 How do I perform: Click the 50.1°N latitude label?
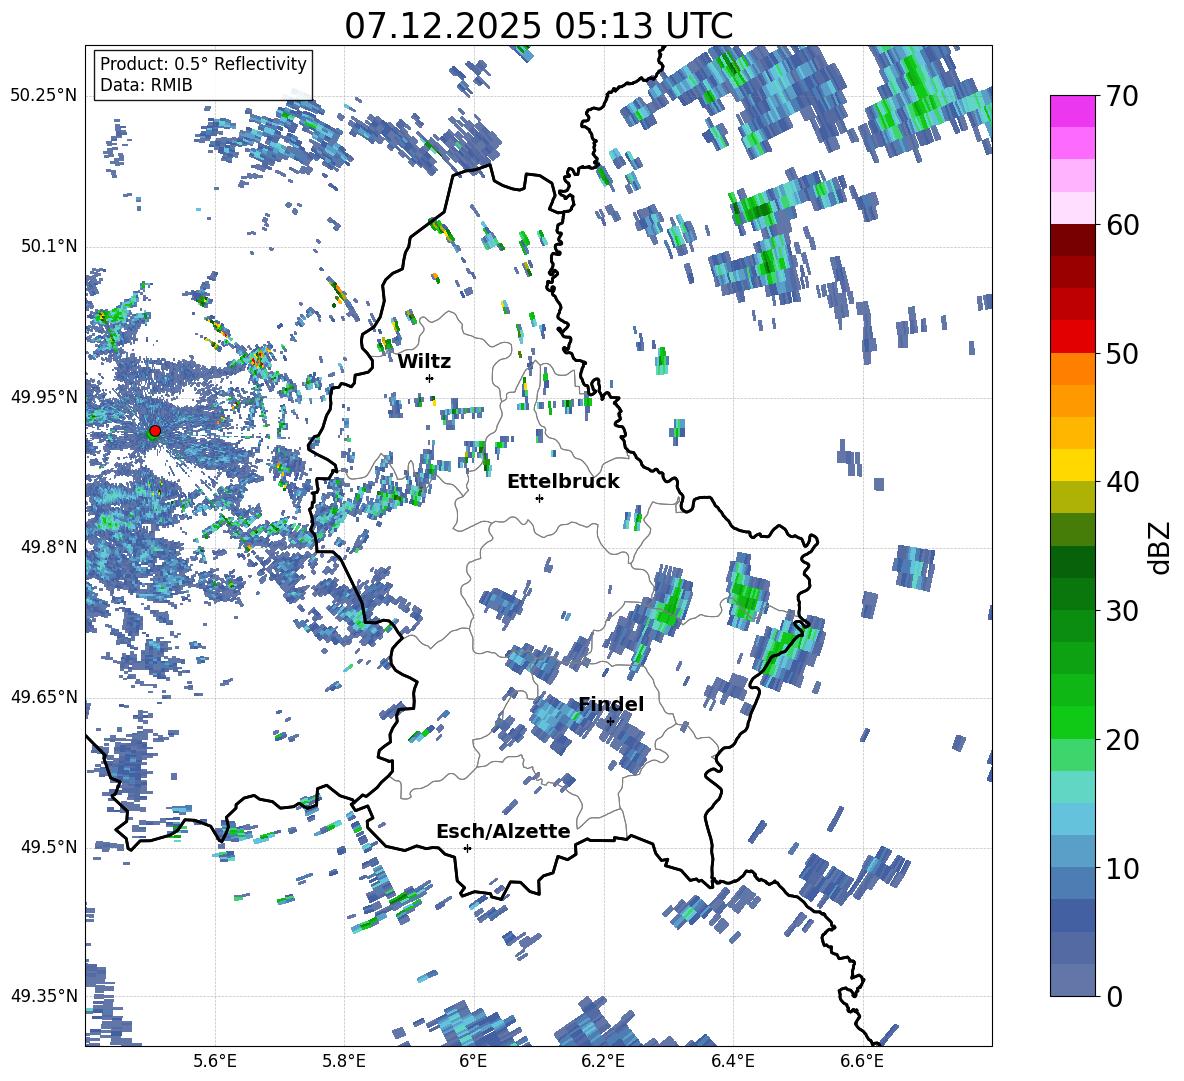click(x=50, y=247)
